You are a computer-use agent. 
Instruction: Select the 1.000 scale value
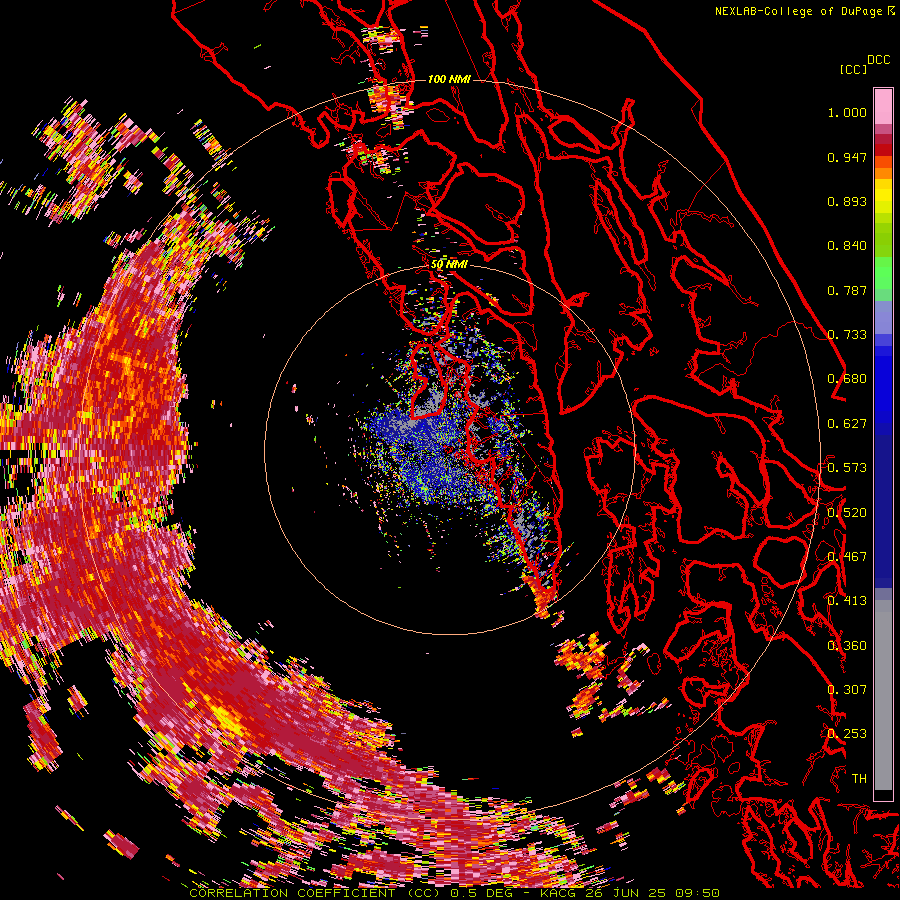click(847, 112)
